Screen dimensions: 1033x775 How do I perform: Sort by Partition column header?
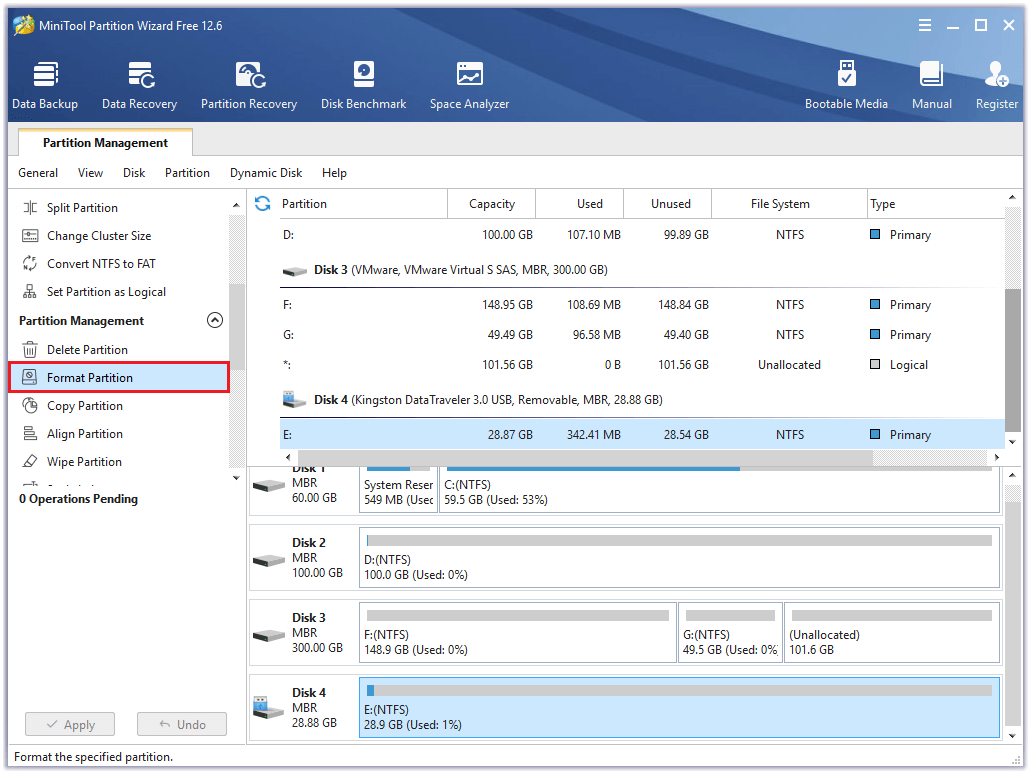[x=362, y=204]
